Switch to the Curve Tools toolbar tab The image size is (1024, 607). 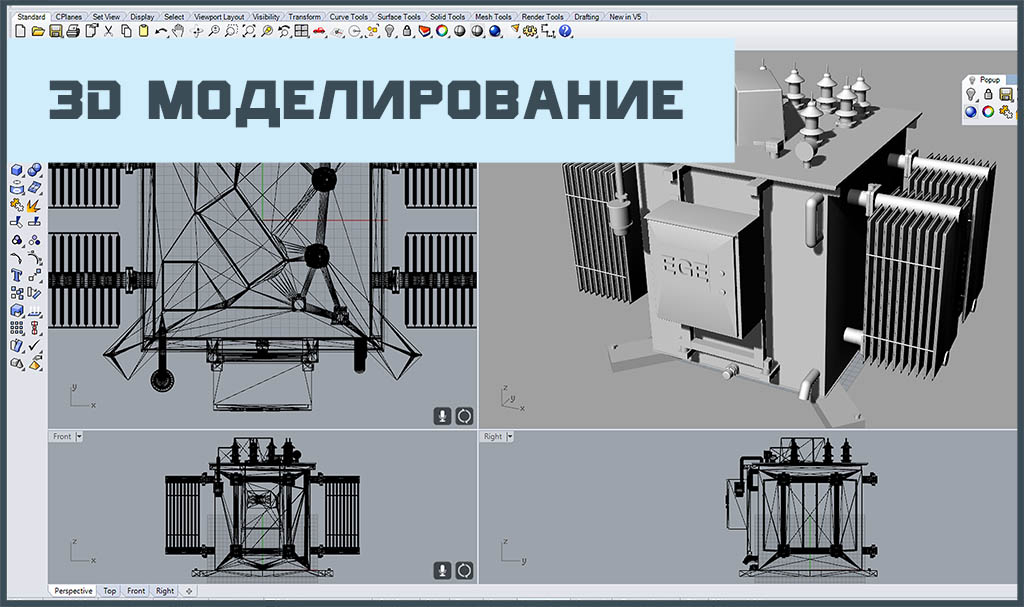349,17
